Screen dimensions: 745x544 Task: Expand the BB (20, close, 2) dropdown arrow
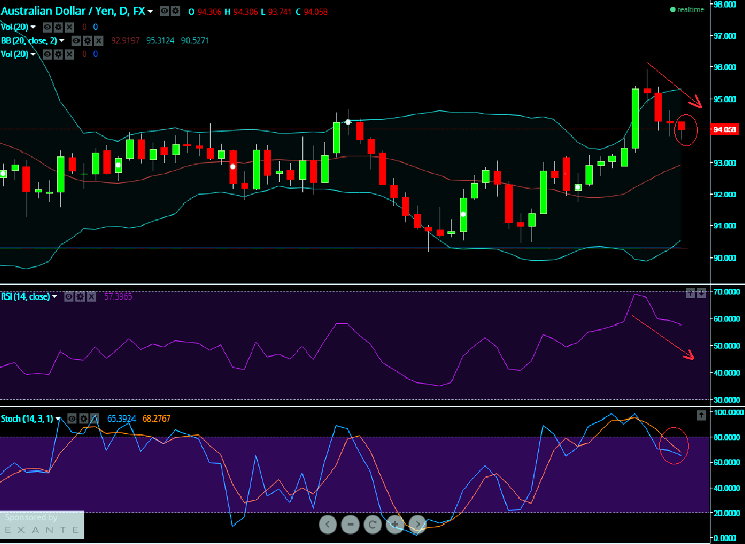(62, 41)
